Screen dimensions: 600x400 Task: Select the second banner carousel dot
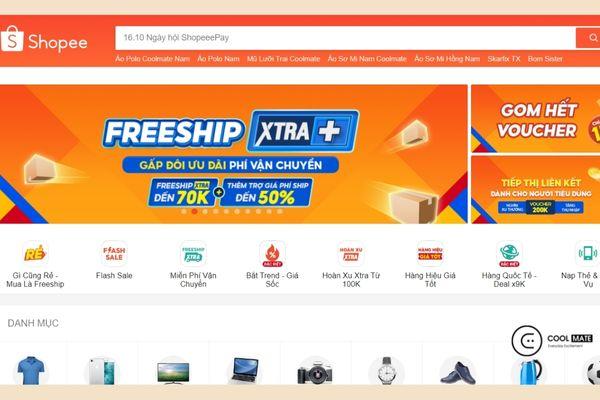click(x=194, y=211)
